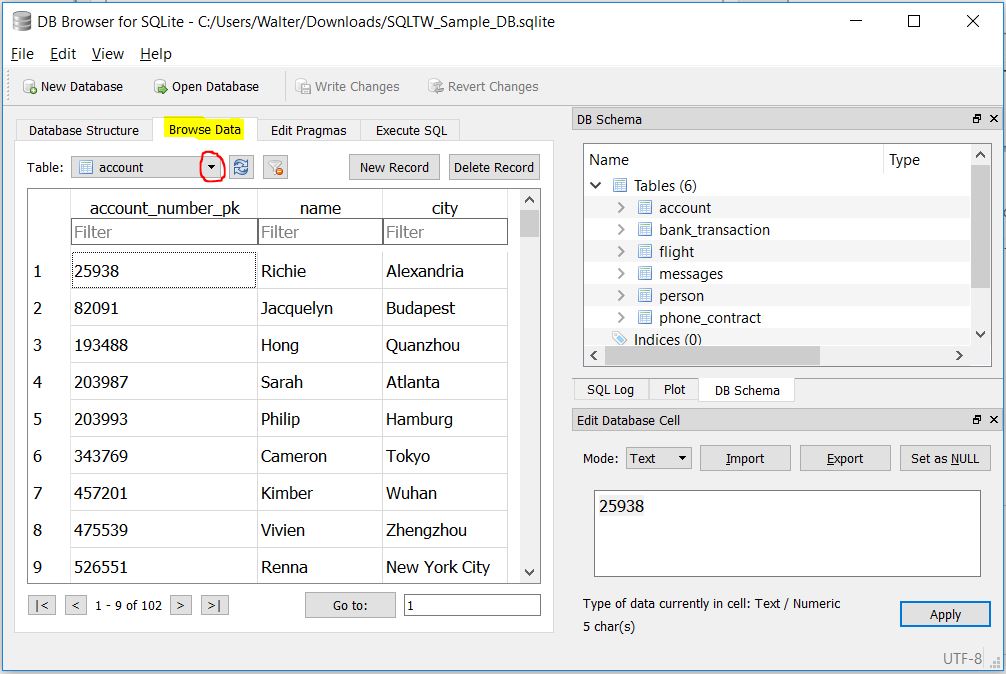The image size is (1006, 674).
Task: Click the Delete Record button
Action: pos(494,167)
